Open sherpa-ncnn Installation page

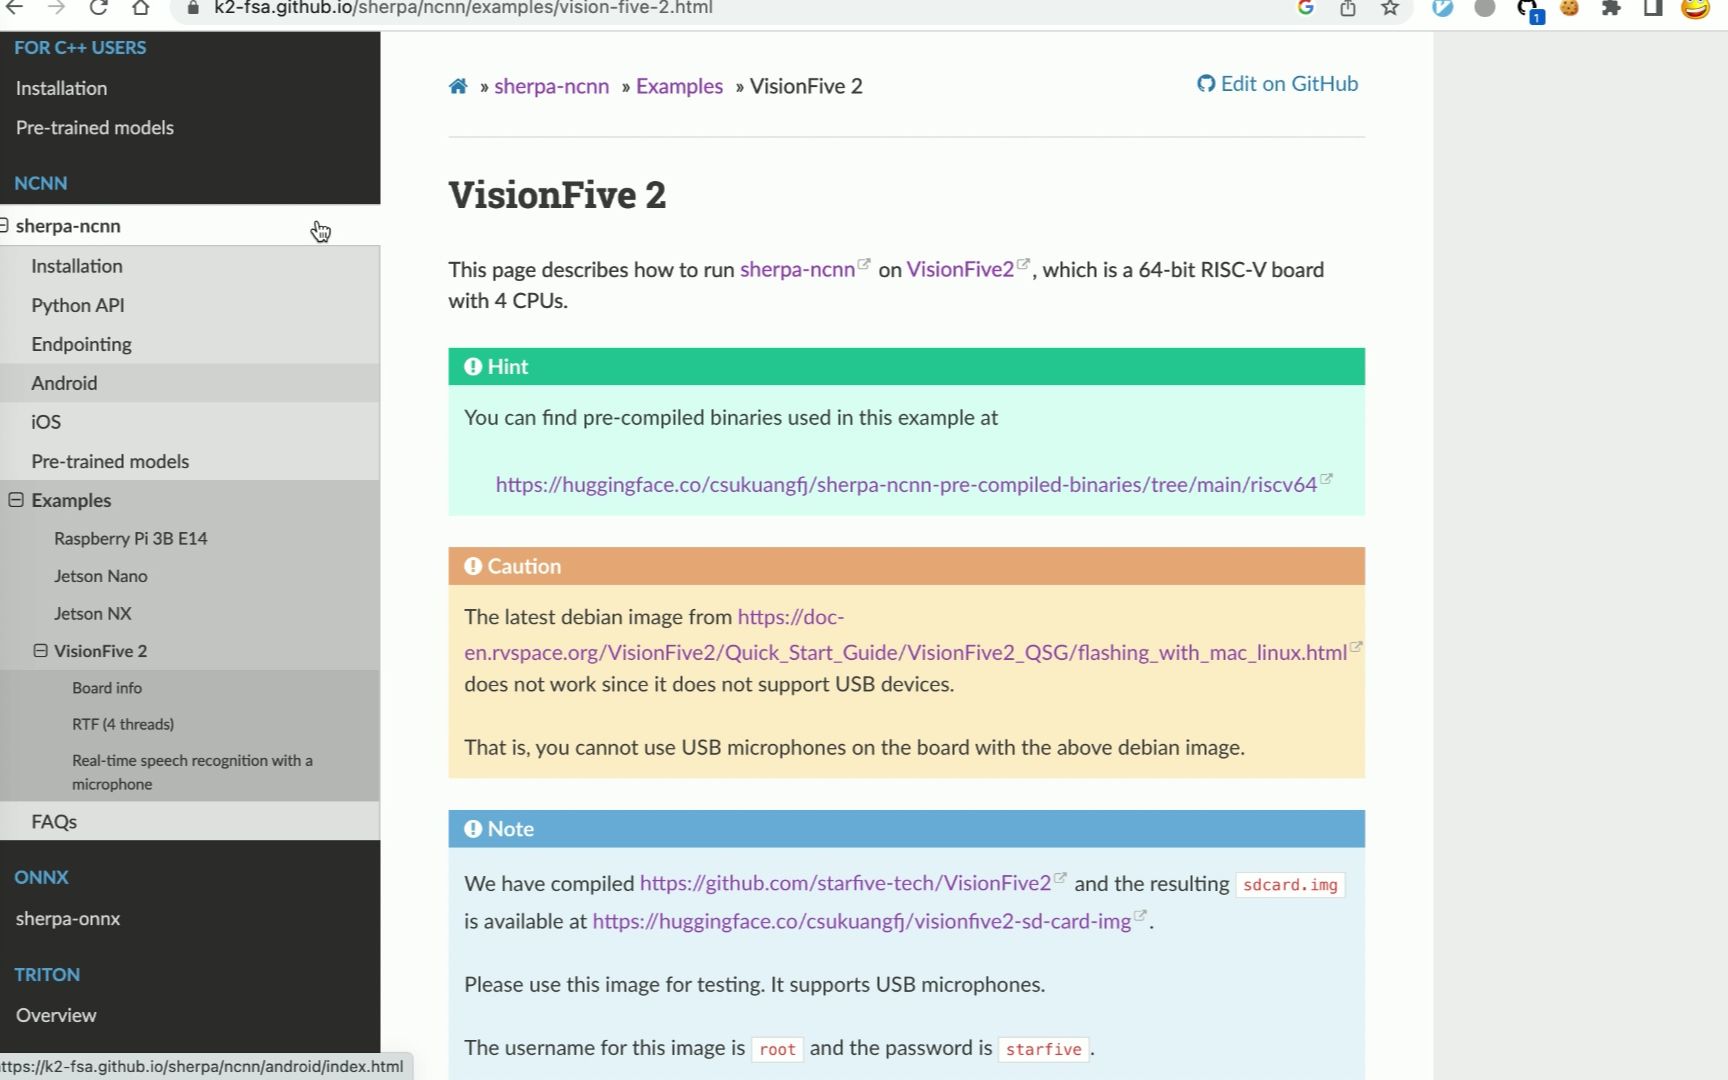click(x=77, y=266)
